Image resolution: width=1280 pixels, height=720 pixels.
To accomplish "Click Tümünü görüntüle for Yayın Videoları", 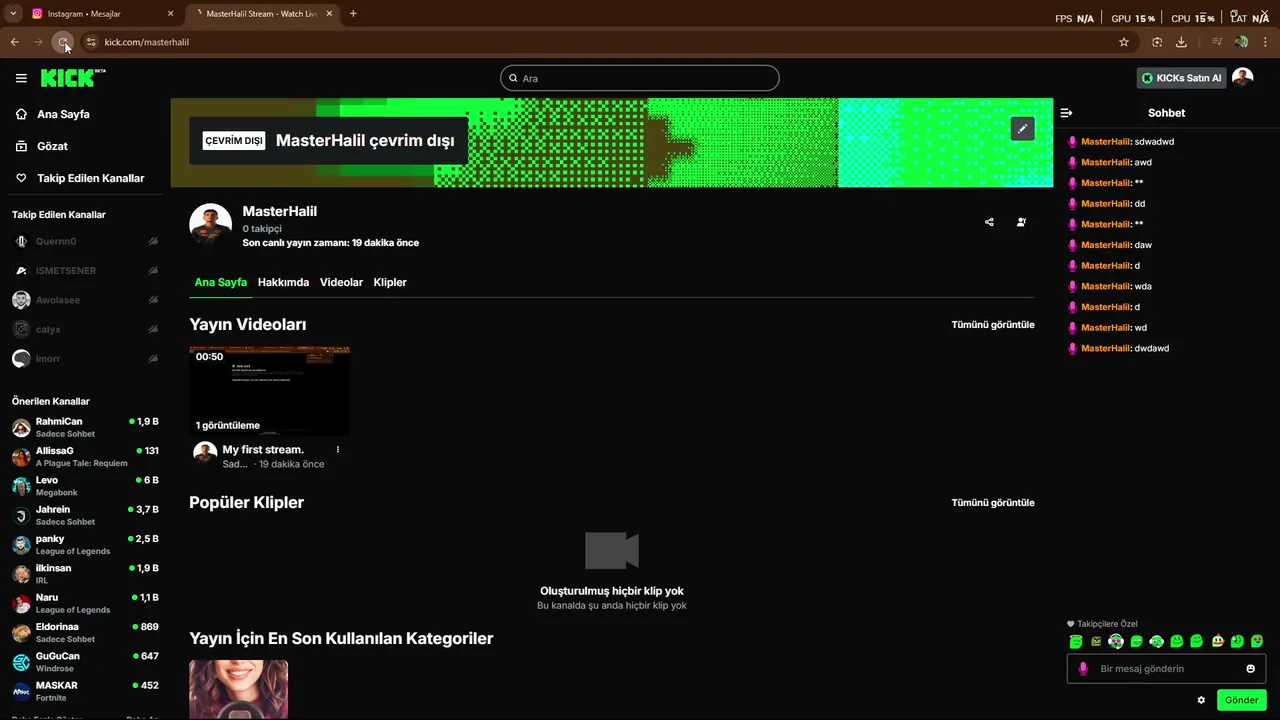I will [x=993, y=325].
